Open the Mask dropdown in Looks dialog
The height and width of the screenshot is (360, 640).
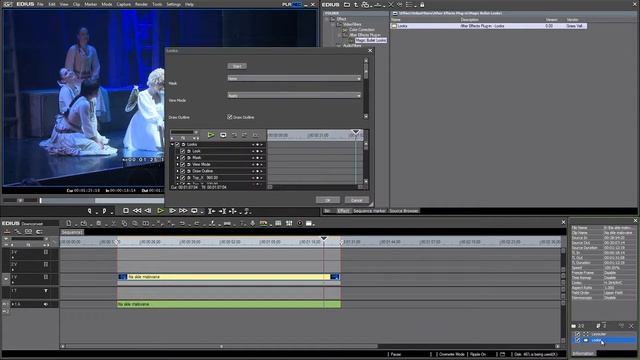point(294,78)
